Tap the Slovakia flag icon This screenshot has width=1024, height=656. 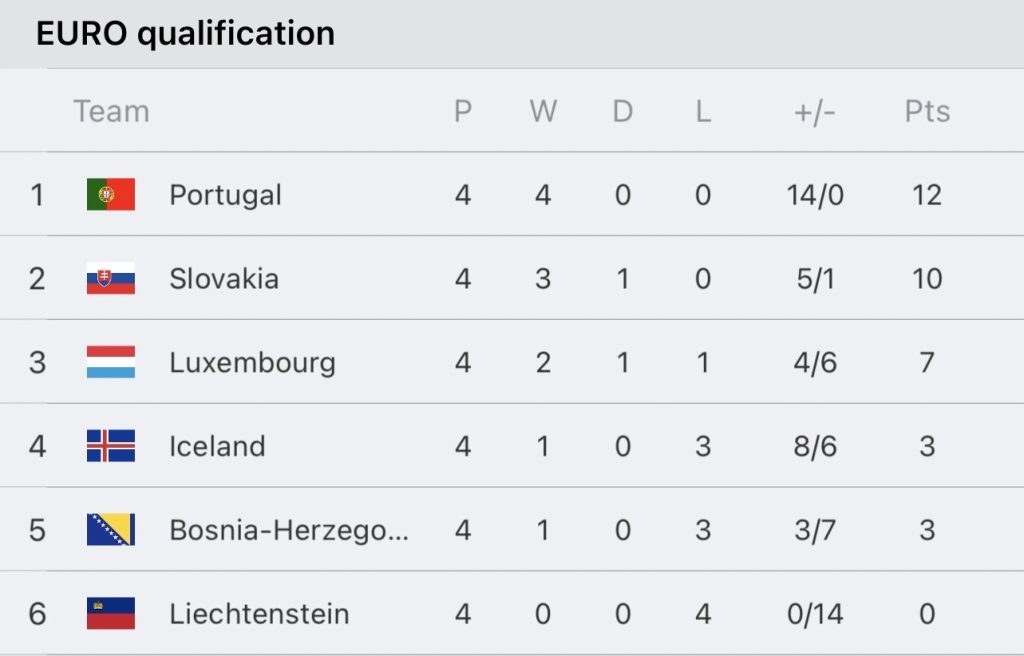(111, 278)
